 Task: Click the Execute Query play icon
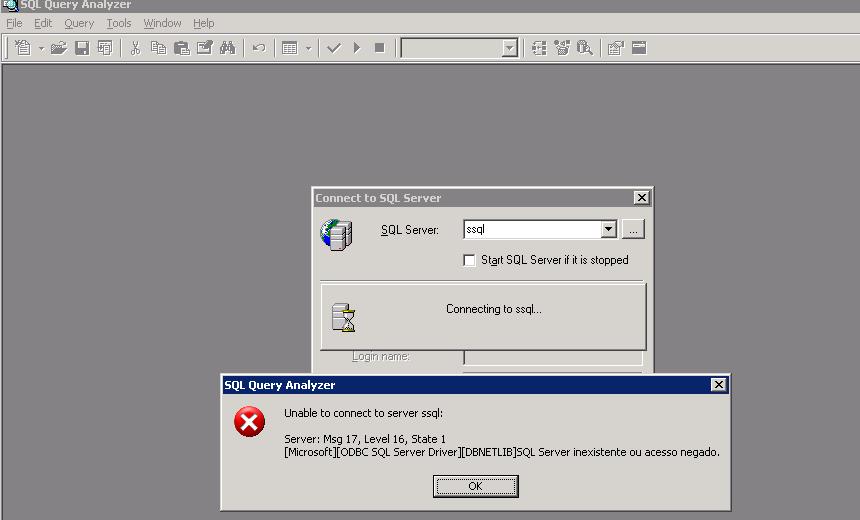pyautogui.click(x=357, y=48)
